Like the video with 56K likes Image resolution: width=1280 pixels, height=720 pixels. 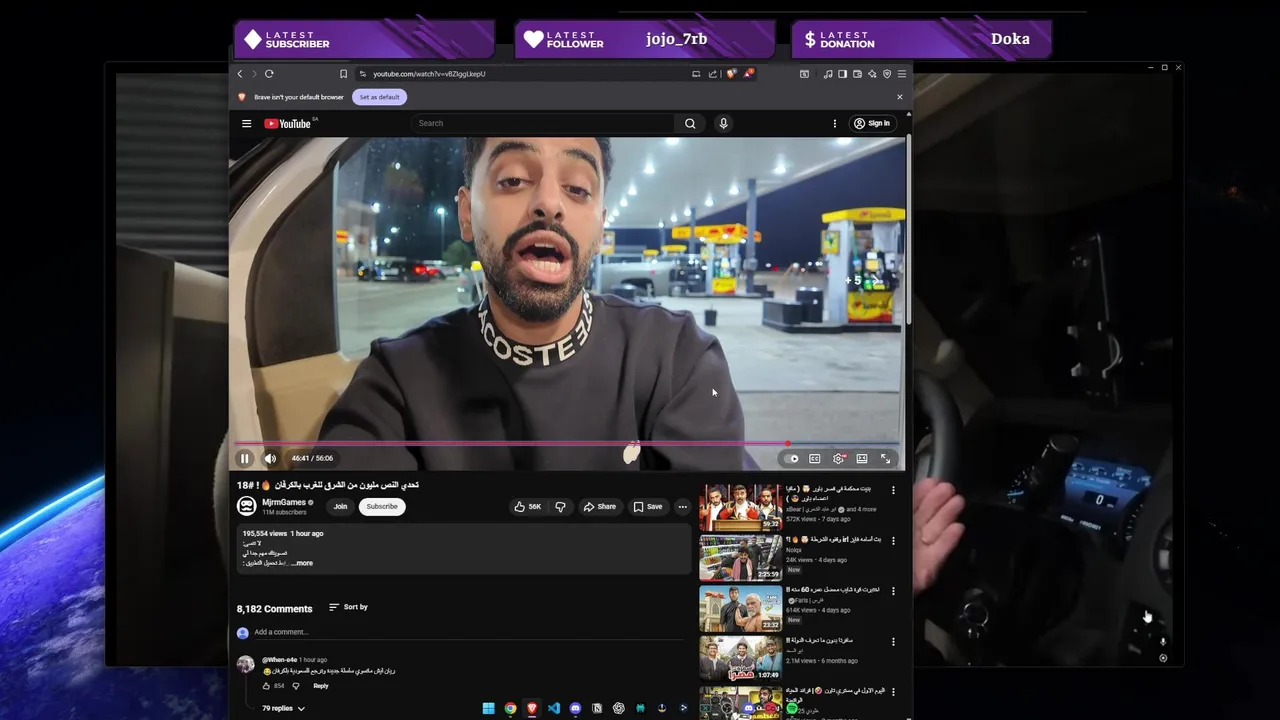click(x=528, y=507)
